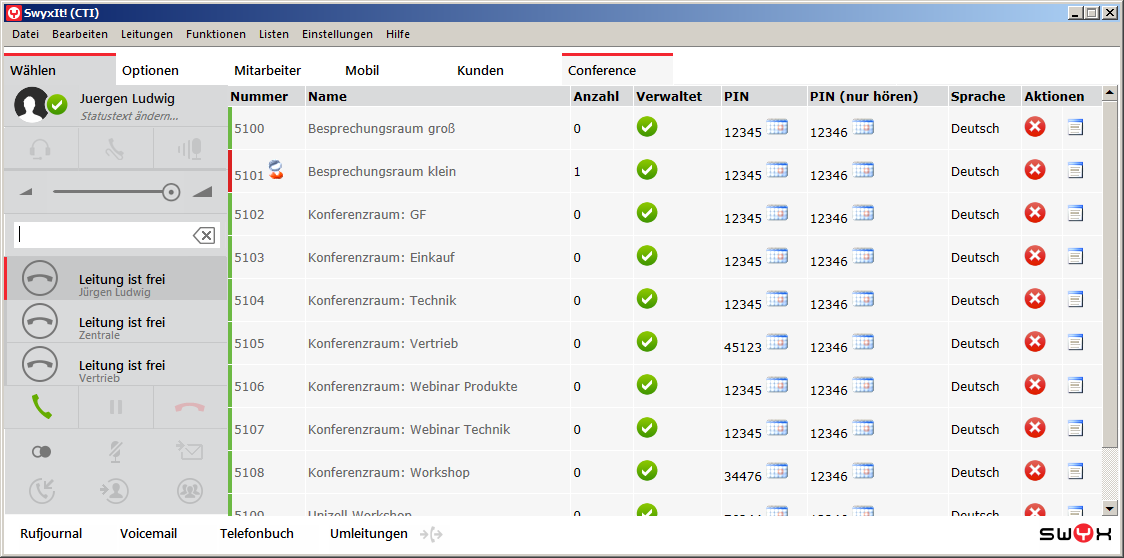Open the Rufjournal link
The image size is (1124, 558).
(x=51, y=534)
